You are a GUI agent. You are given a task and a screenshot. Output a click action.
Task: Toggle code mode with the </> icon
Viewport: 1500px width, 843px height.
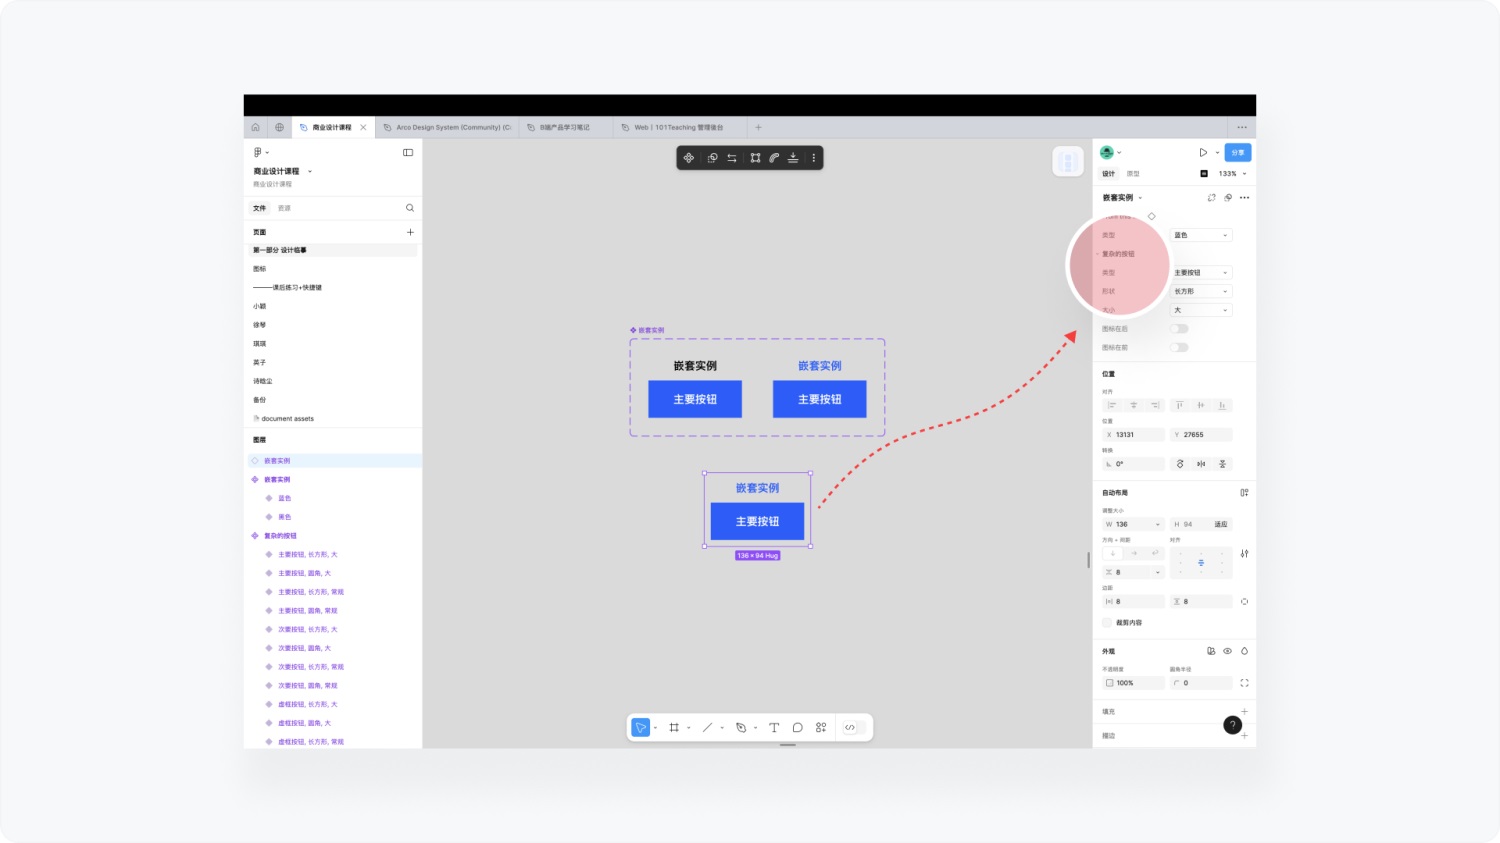coord(851,727)
